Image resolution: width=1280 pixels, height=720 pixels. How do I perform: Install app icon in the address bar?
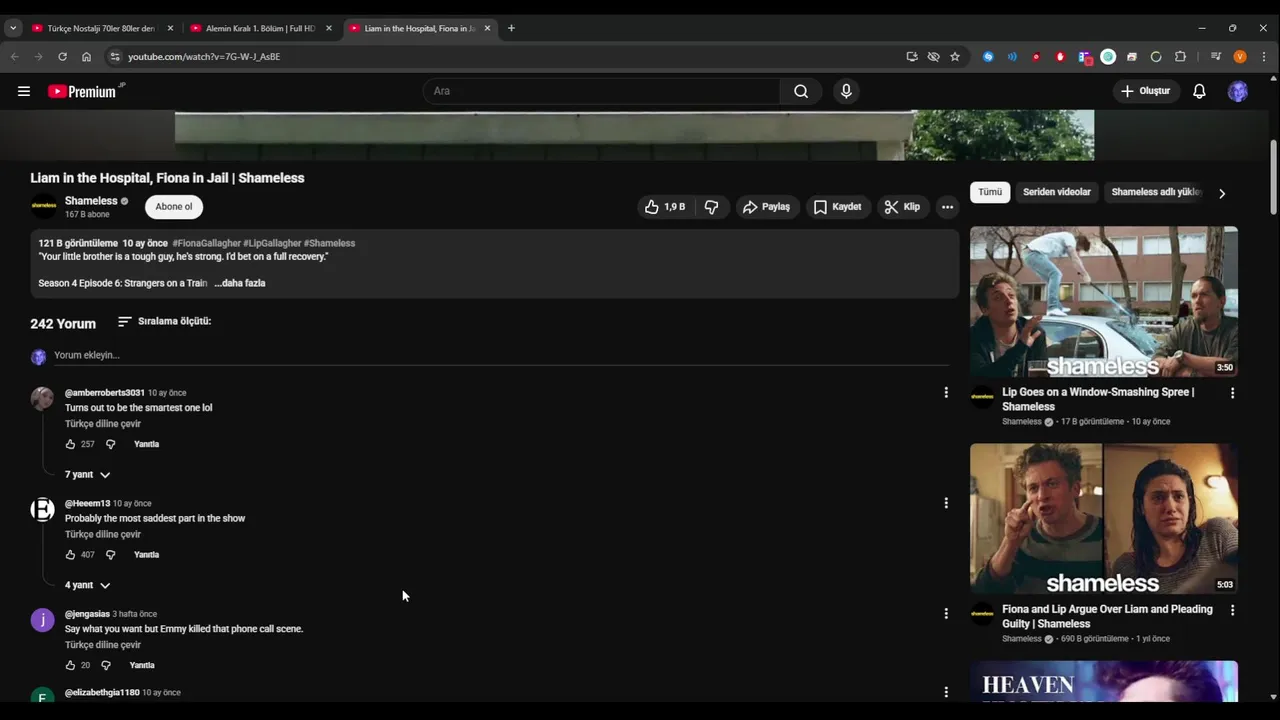(x=912, y=57)
